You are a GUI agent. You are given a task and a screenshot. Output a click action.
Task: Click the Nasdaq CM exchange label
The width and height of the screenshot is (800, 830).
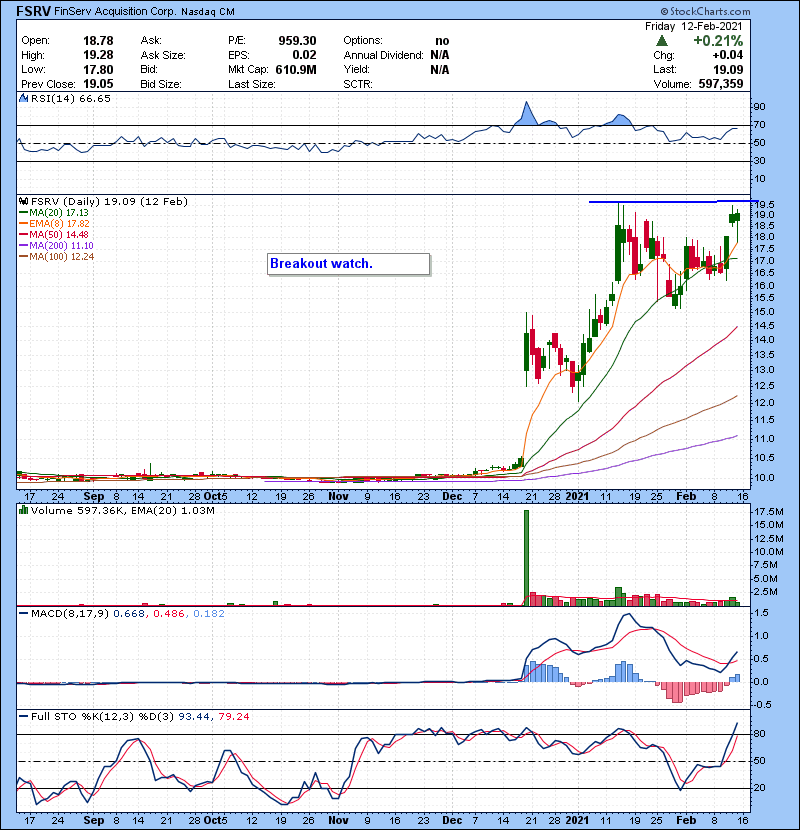click(x=208, y=11)
